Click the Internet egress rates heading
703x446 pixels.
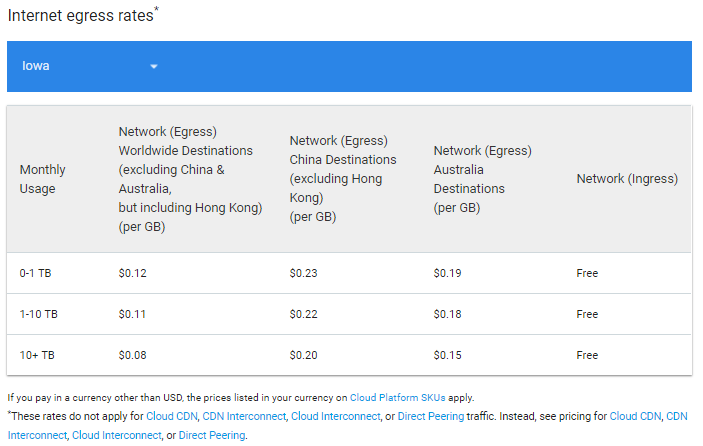tap(83, 15)
